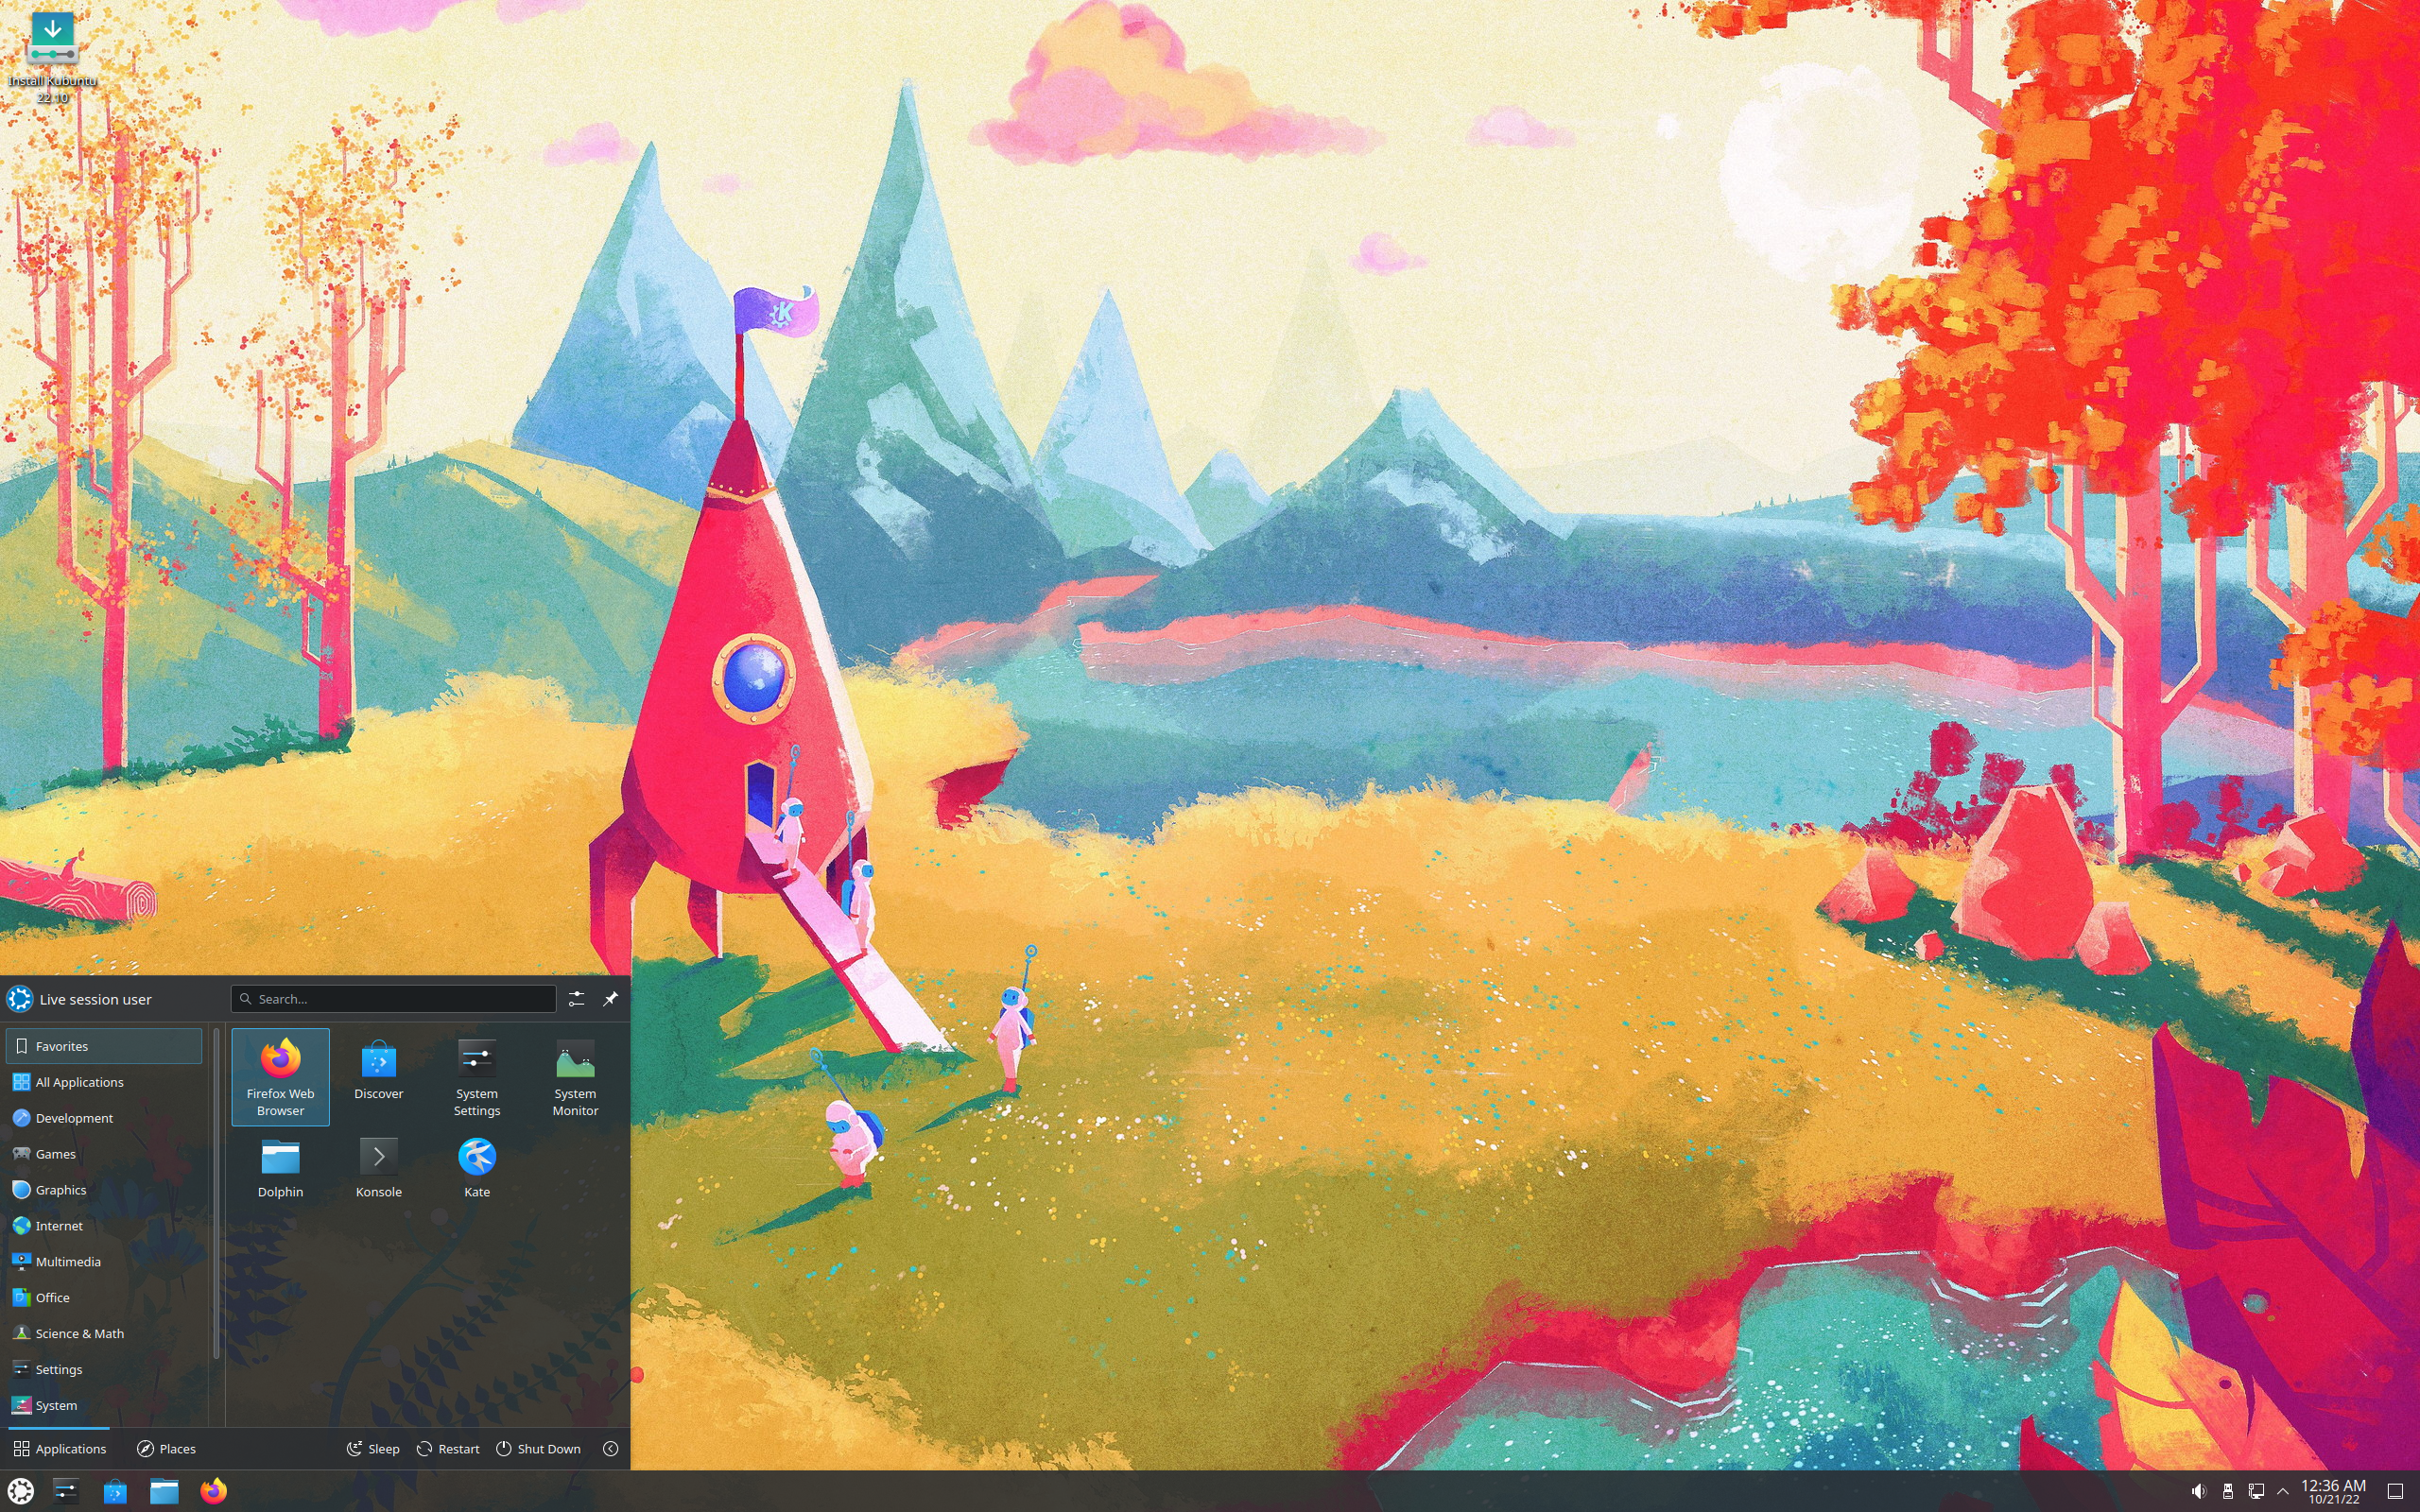
Task: Open System Settings in Favorites grid
Action: point(476,1077)
